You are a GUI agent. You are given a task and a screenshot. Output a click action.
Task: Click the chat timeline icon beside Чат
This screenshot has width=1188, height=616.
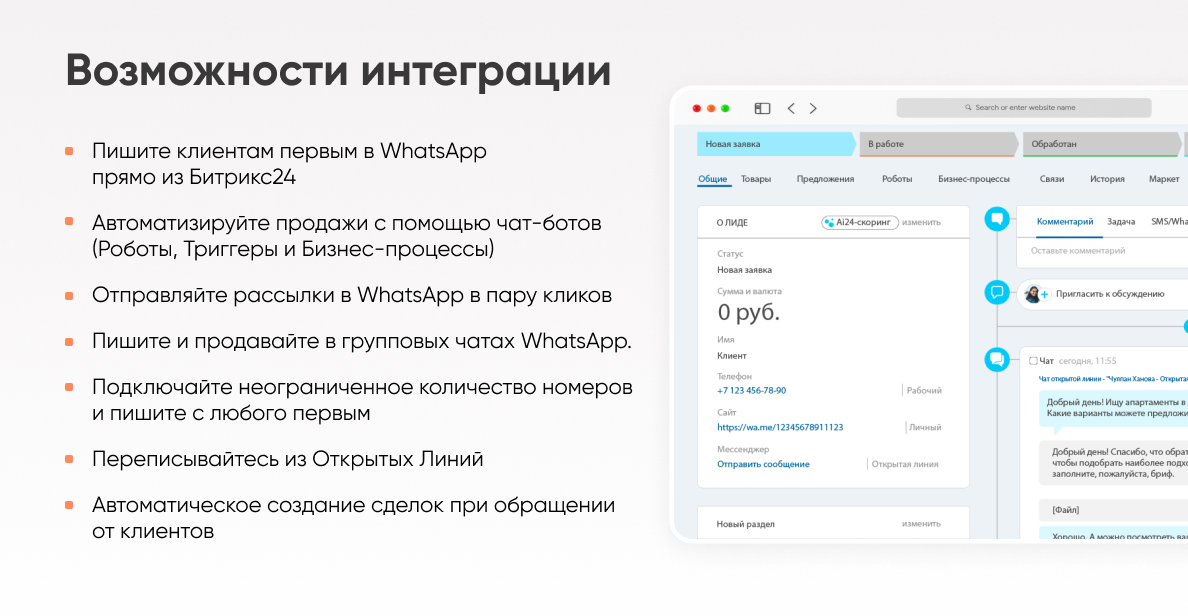(x=997, y=359)
